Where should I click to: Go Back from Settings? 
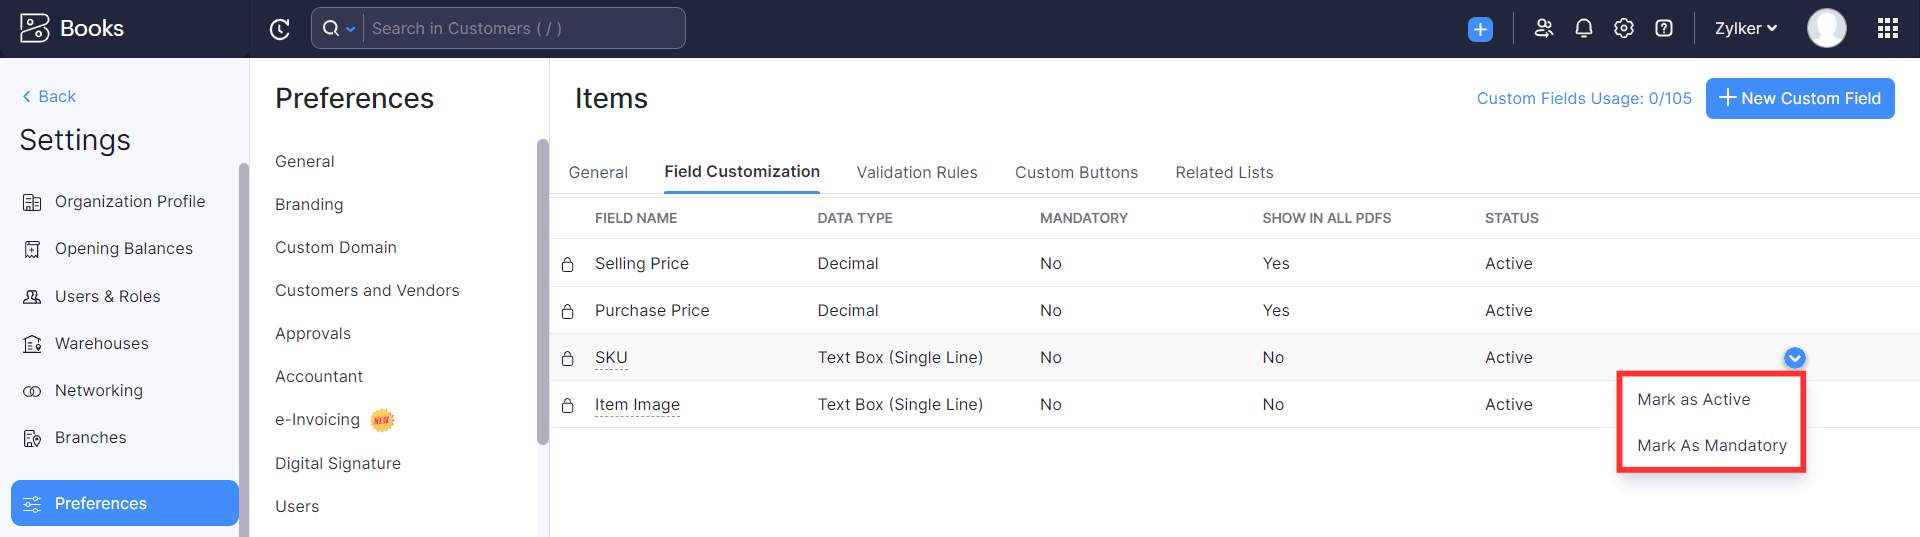[x=49, y=96]
